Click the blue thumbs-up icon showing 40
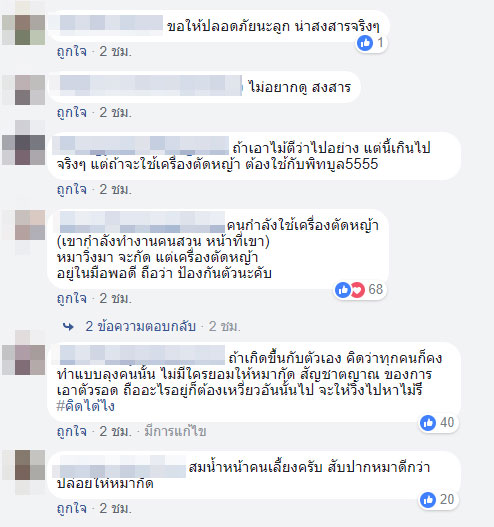The width and height of the screenshot is (494, 527). [428, 422]
